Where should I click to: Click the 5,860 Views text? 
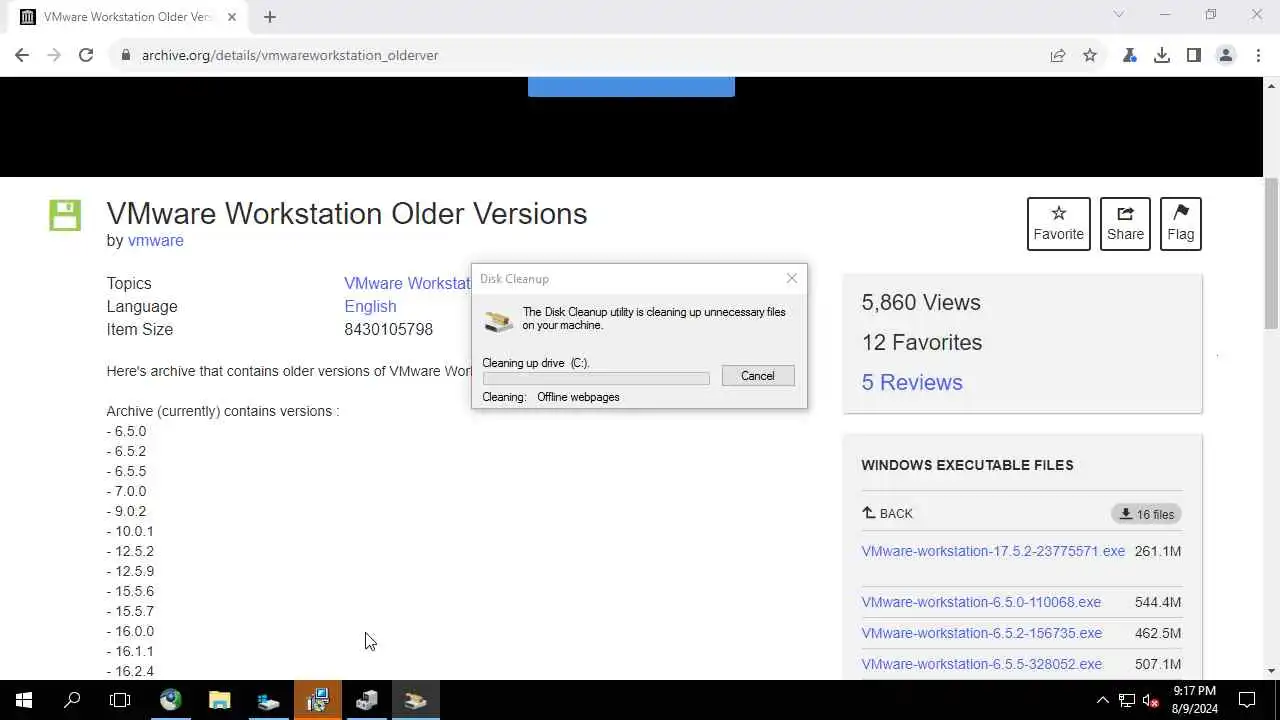(921, 302)
